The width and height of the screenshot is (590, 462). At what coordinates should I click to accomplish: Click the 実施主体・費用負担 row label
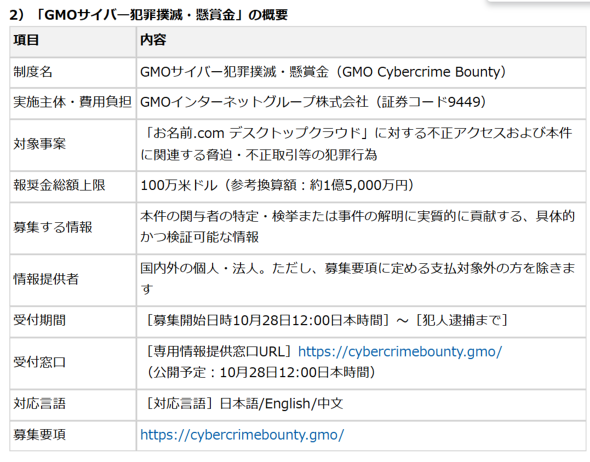tap(72, 102)
